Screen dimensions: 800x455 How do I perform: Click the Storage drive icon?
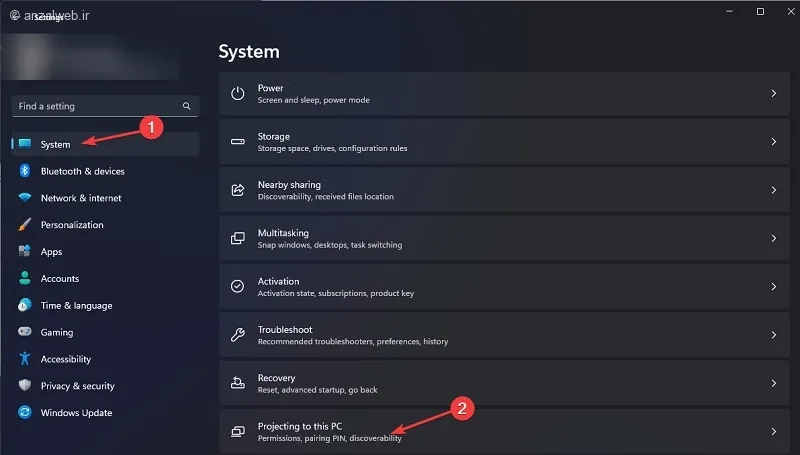pyautogui.click(x=237, y=142)
